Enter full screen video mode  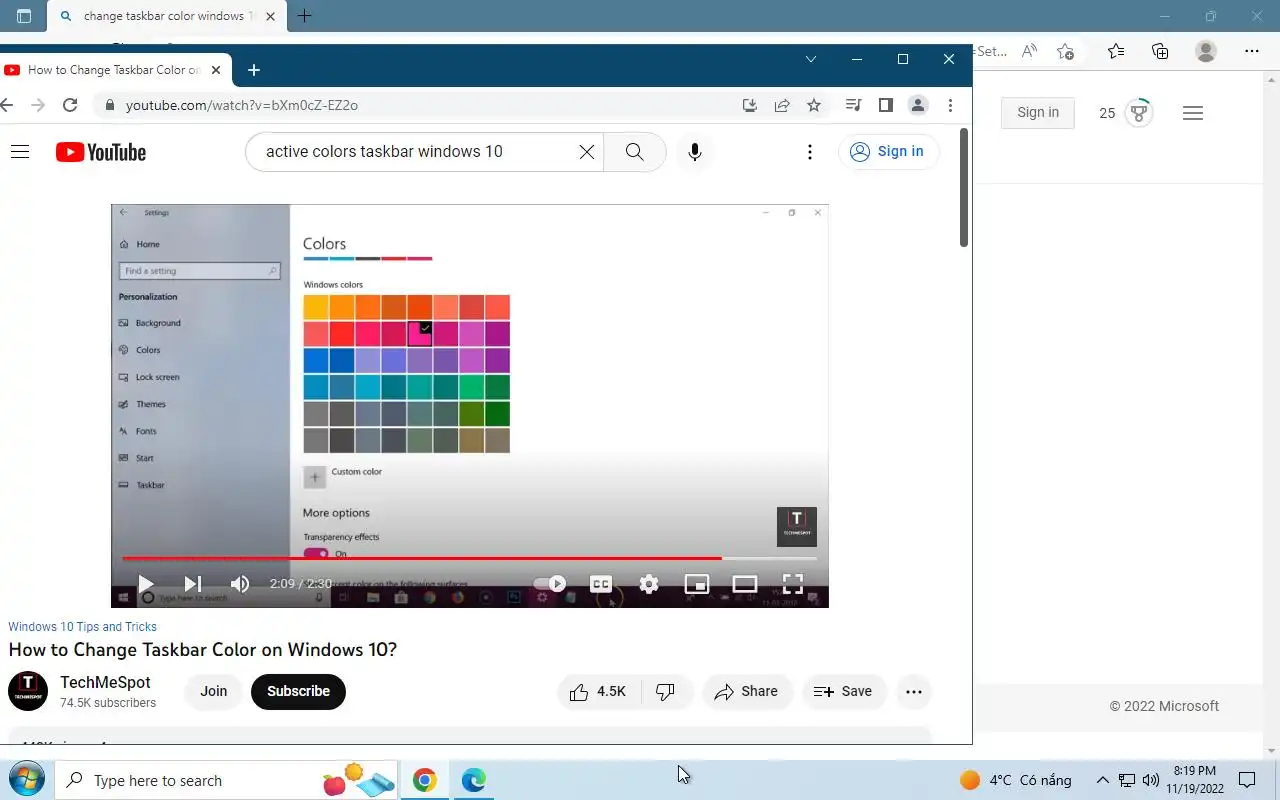point(792,584)
